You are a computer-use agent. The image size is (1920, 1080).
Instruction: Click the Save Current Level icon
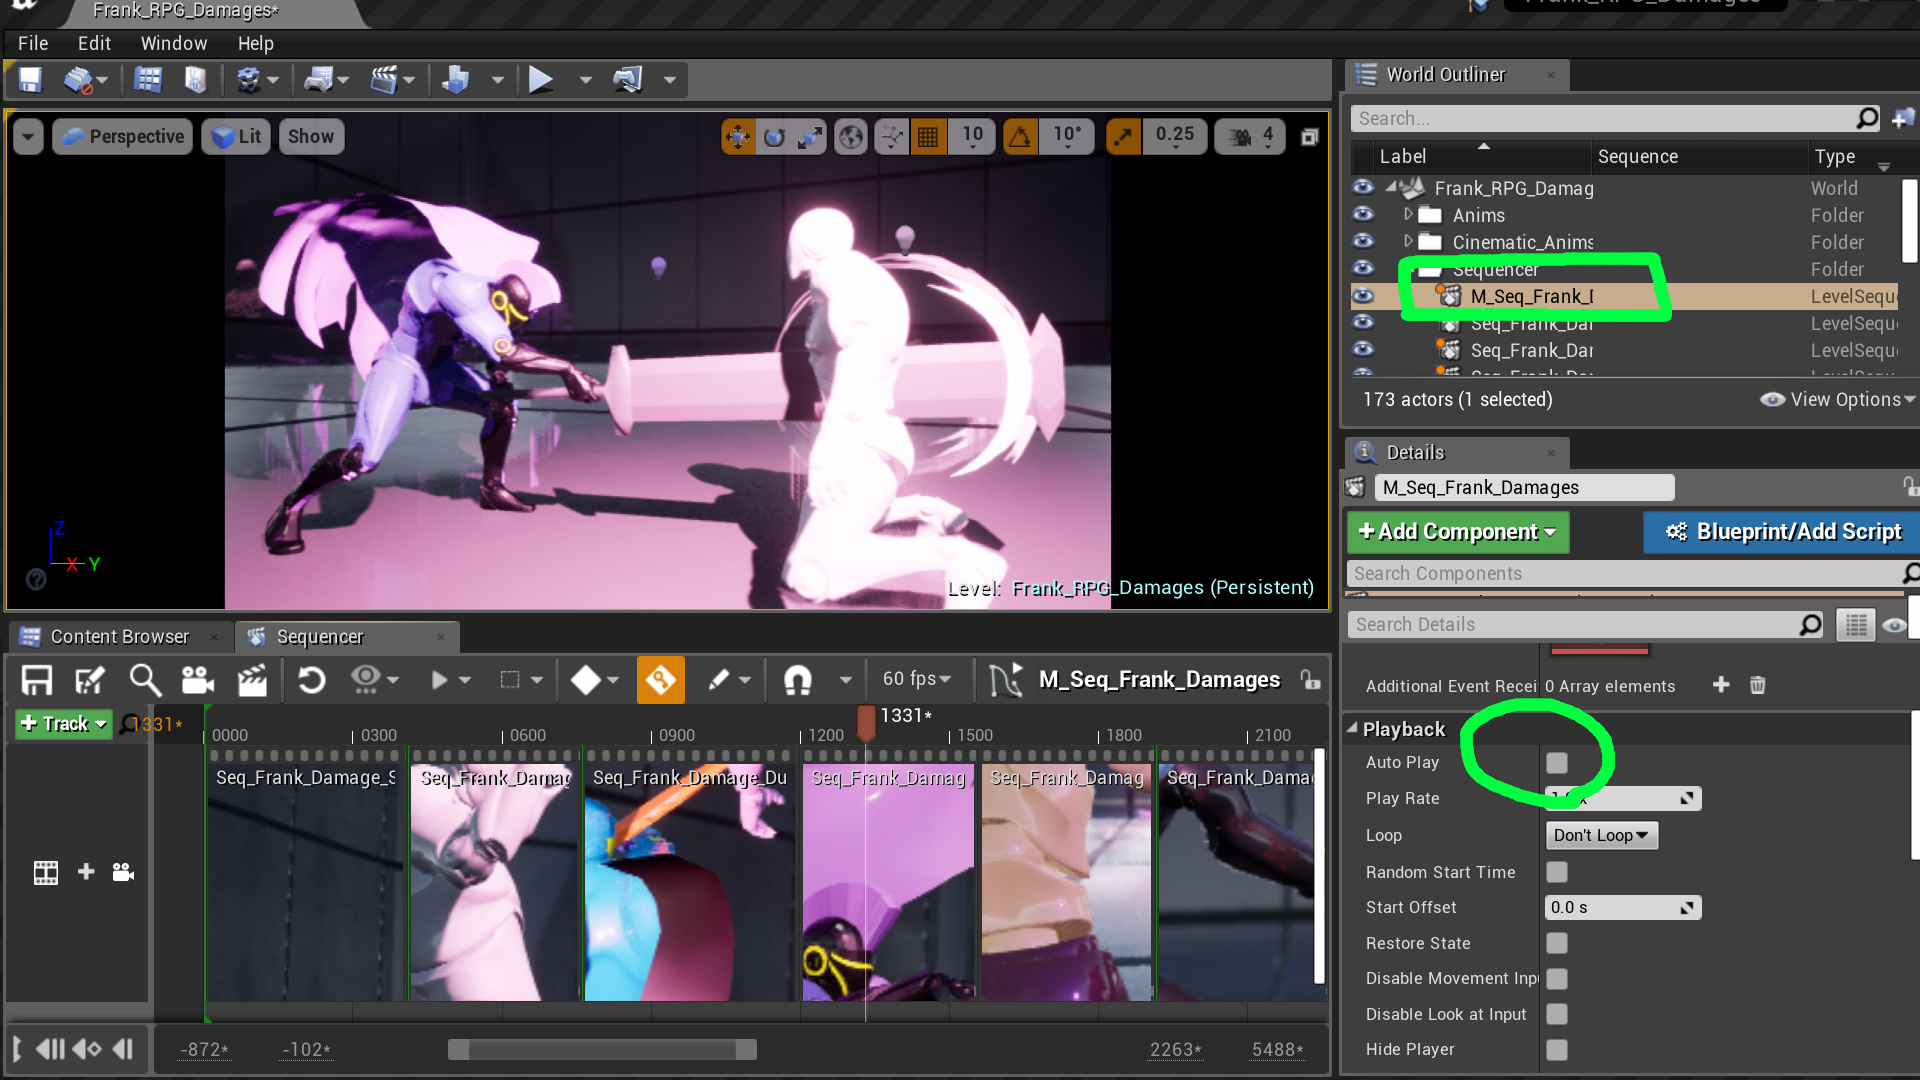click(30, 80)
